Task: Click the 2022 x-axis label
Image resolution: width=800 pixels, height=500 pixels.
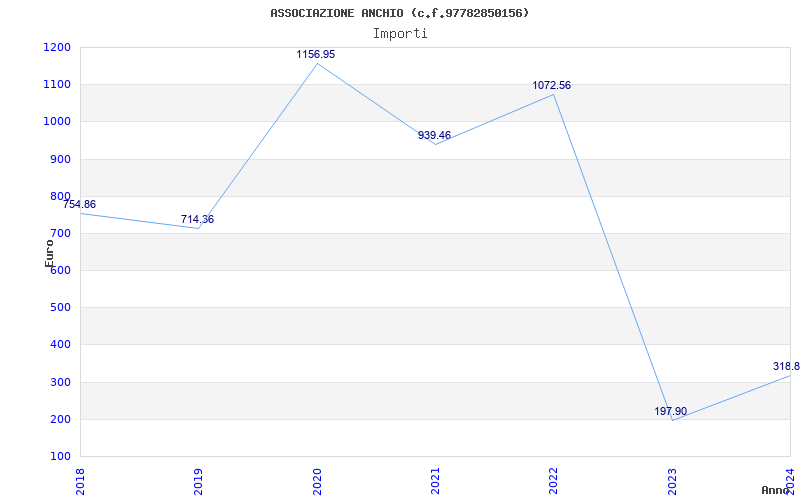Action: point(553,481)
